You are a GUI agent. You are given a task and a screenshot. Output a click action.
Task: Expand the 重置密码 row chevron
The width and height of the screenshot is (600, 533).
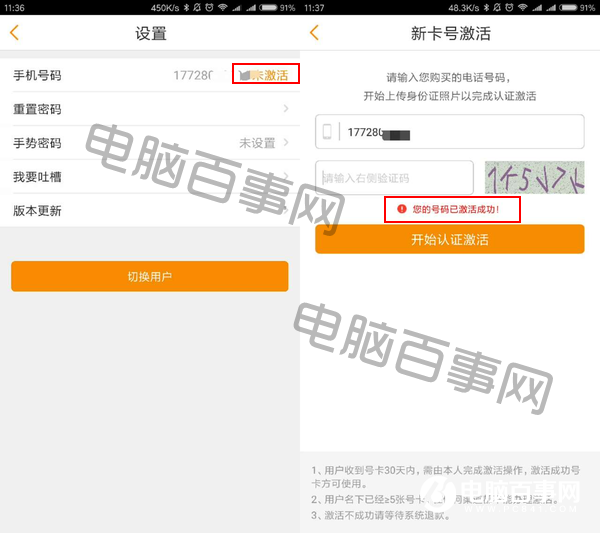coord(286,109)
